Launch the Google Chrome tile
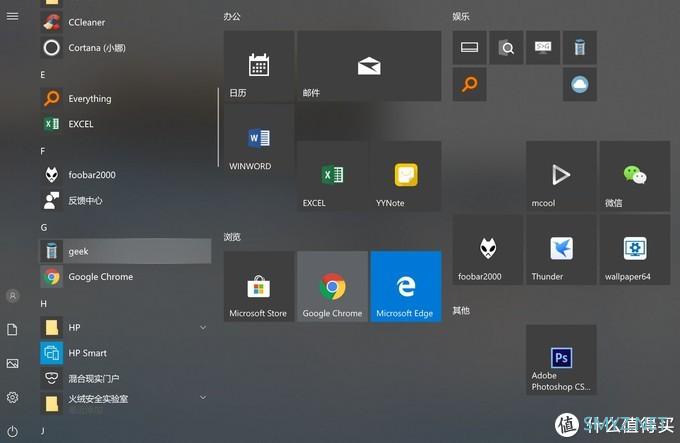This screenshot has height=443, width=680. [x=333, y=287]
